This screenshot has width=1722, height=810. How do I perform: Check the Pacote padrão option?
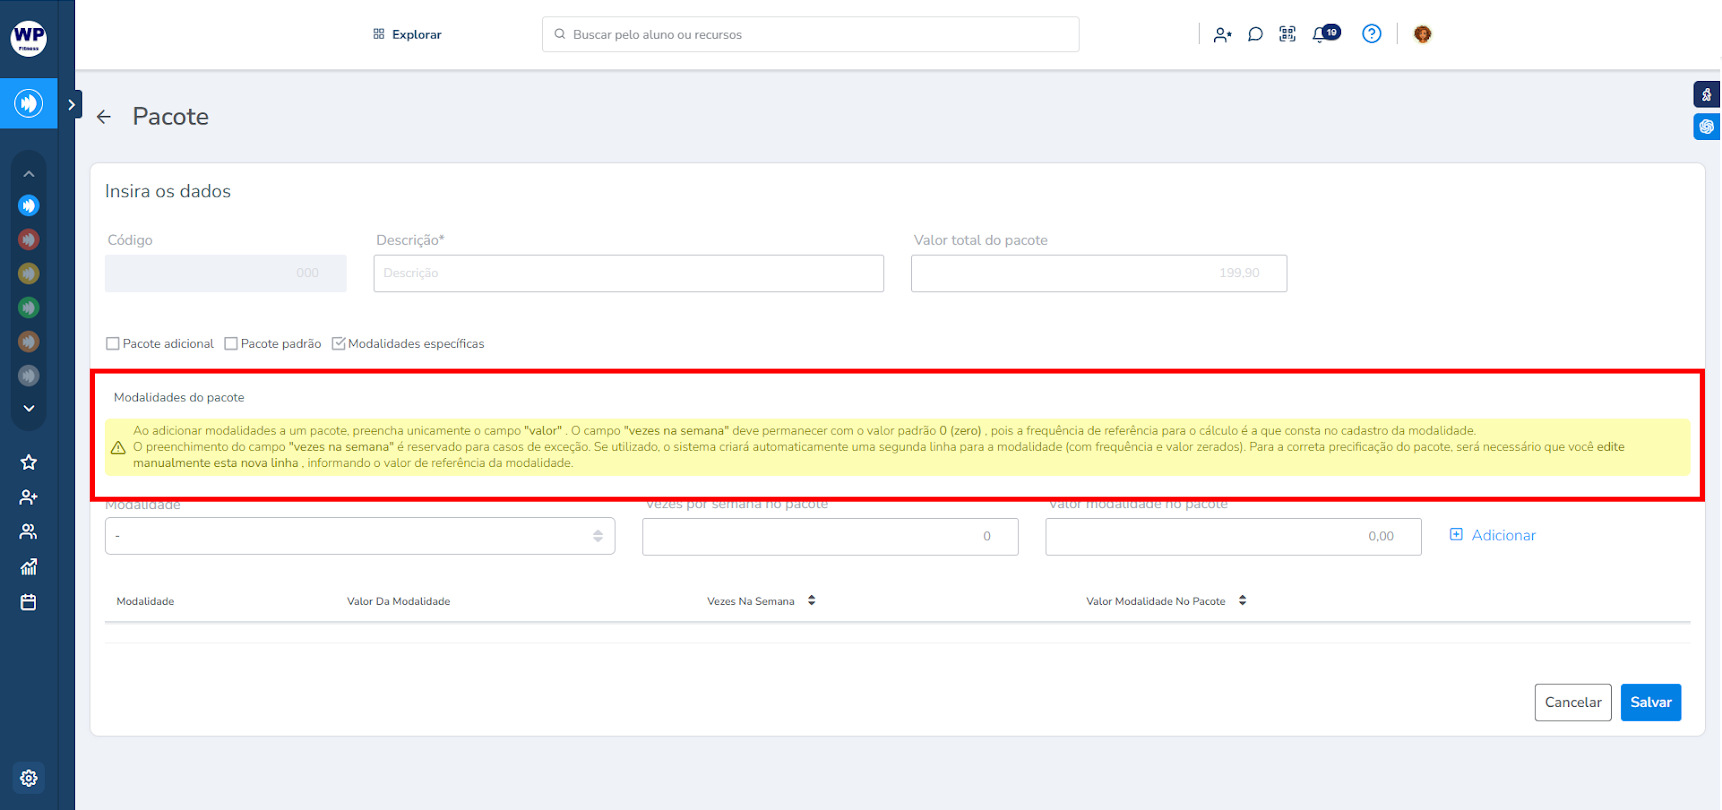pos(231,344)
